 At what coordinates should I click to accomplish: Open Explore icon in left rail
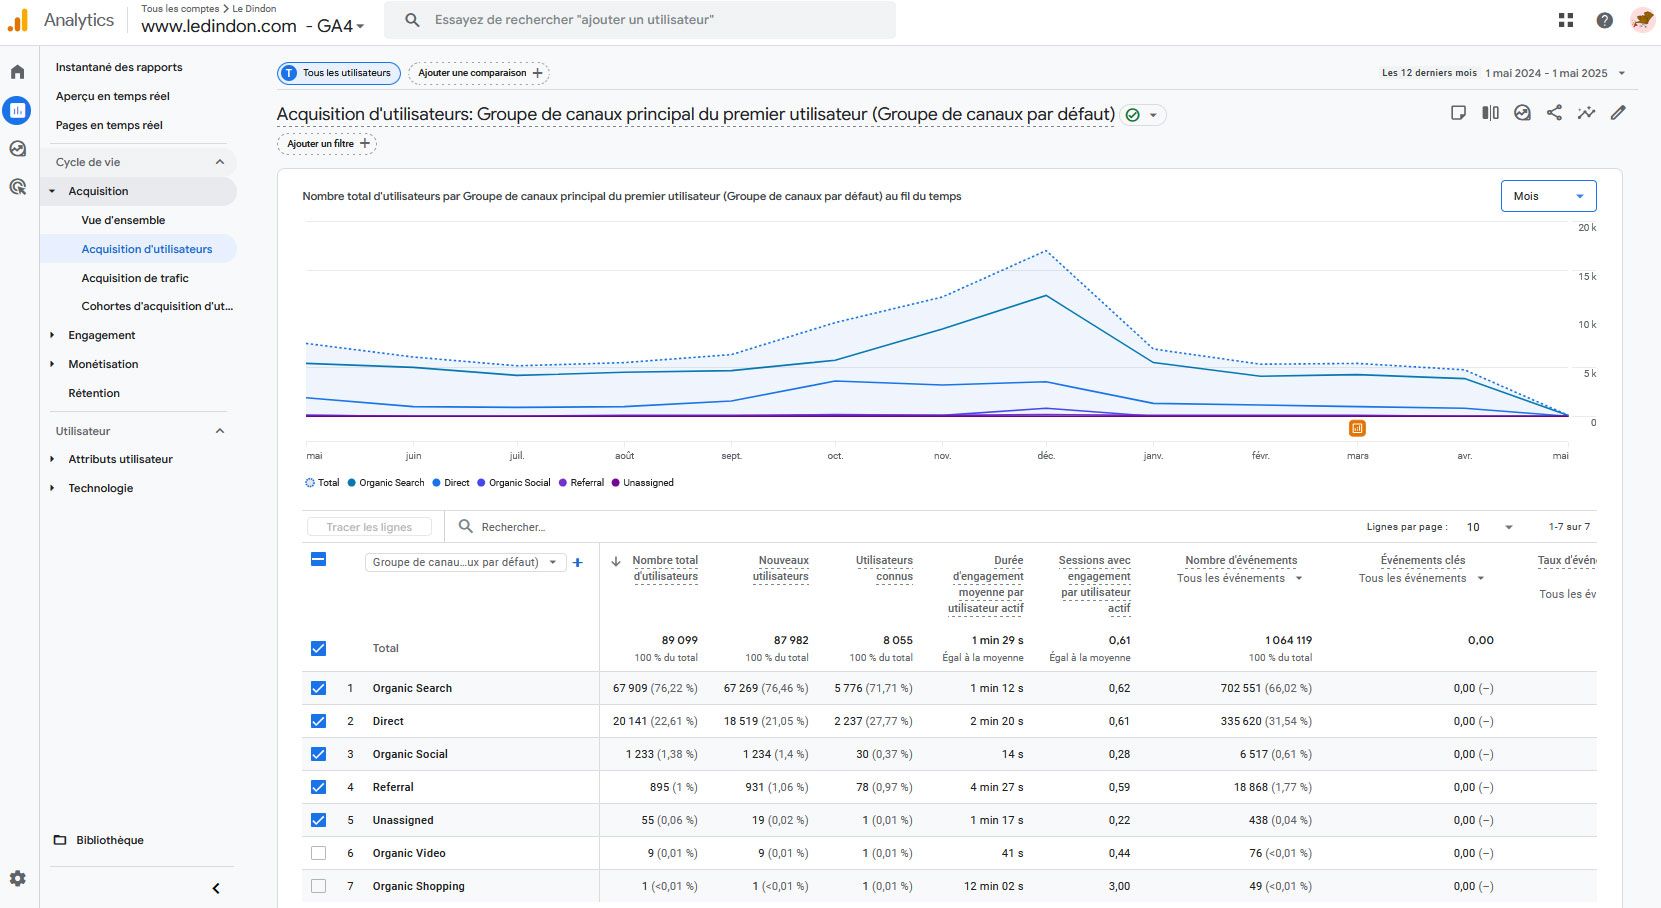[x=17, y=149]
